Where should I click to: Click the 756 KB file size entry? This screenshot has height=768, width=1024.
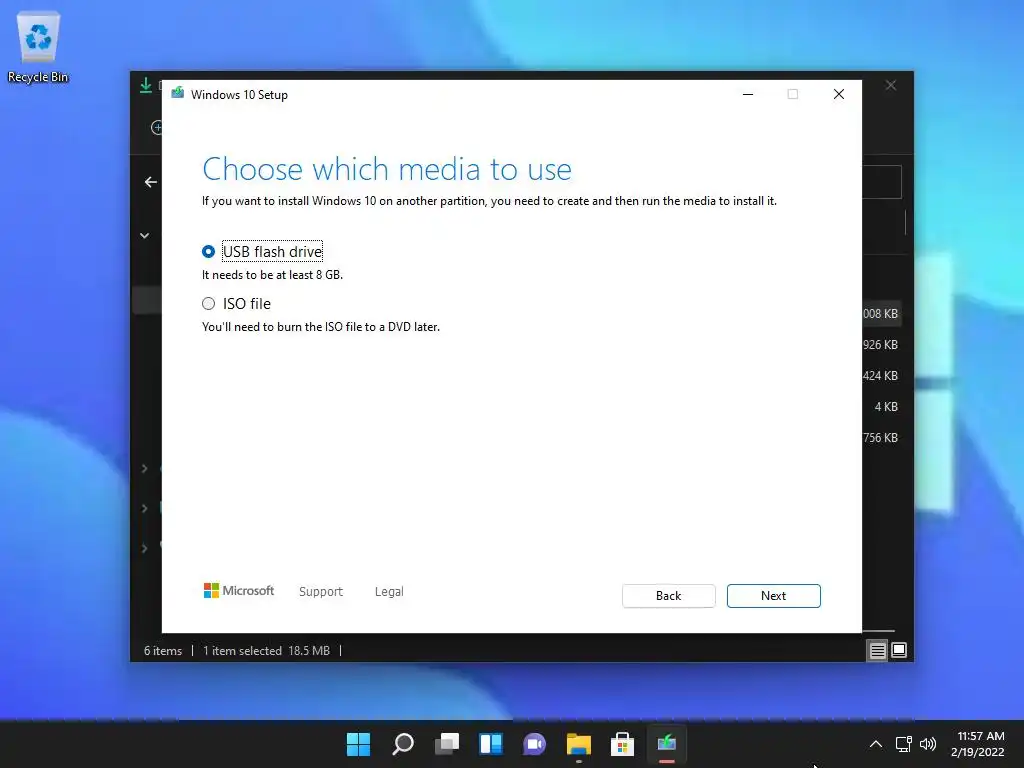click(x=880, y=438)
